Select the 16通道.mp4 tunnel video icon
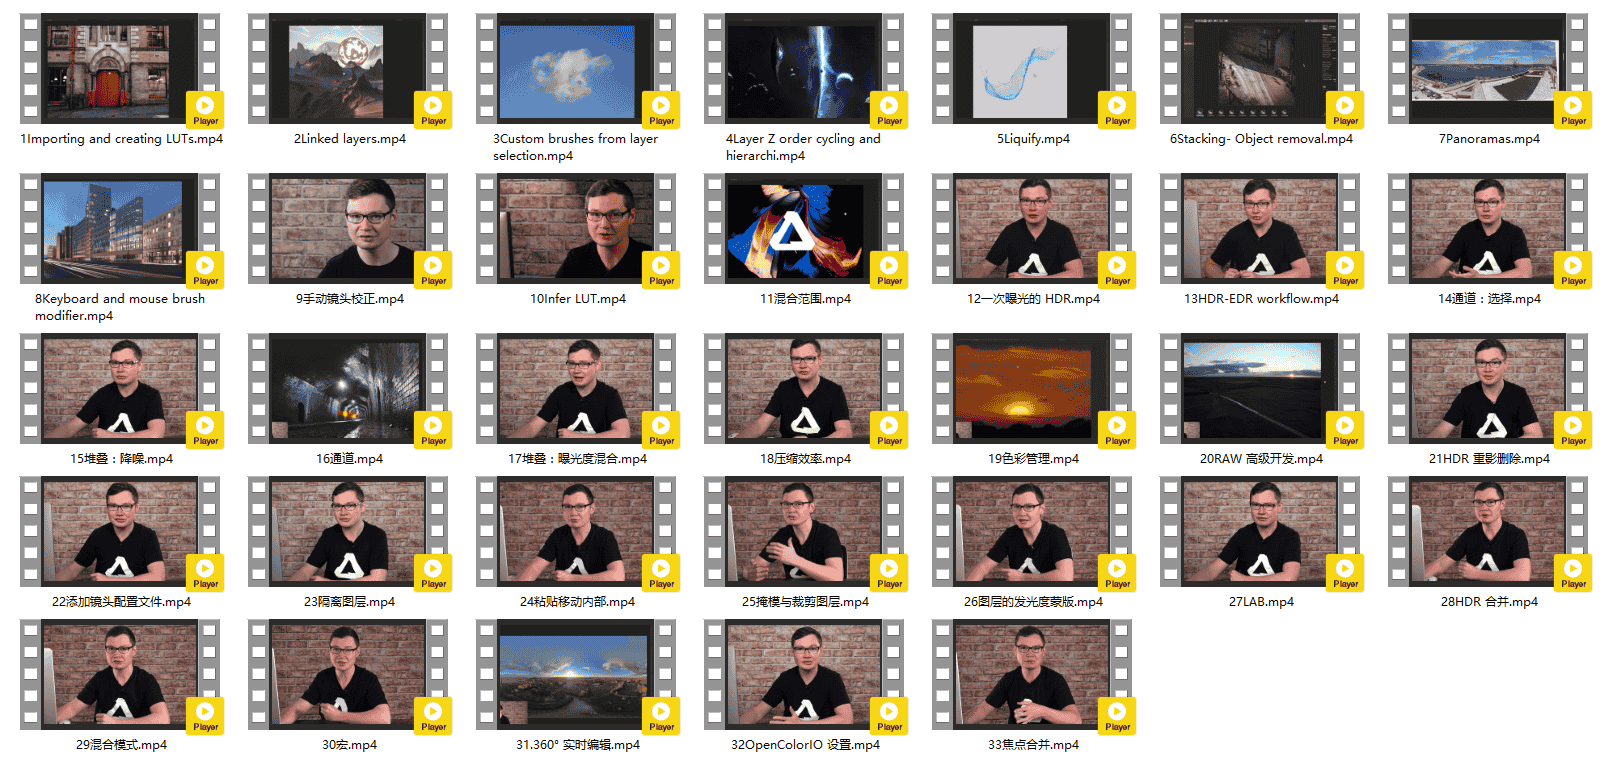 click(x=348, y=389)
